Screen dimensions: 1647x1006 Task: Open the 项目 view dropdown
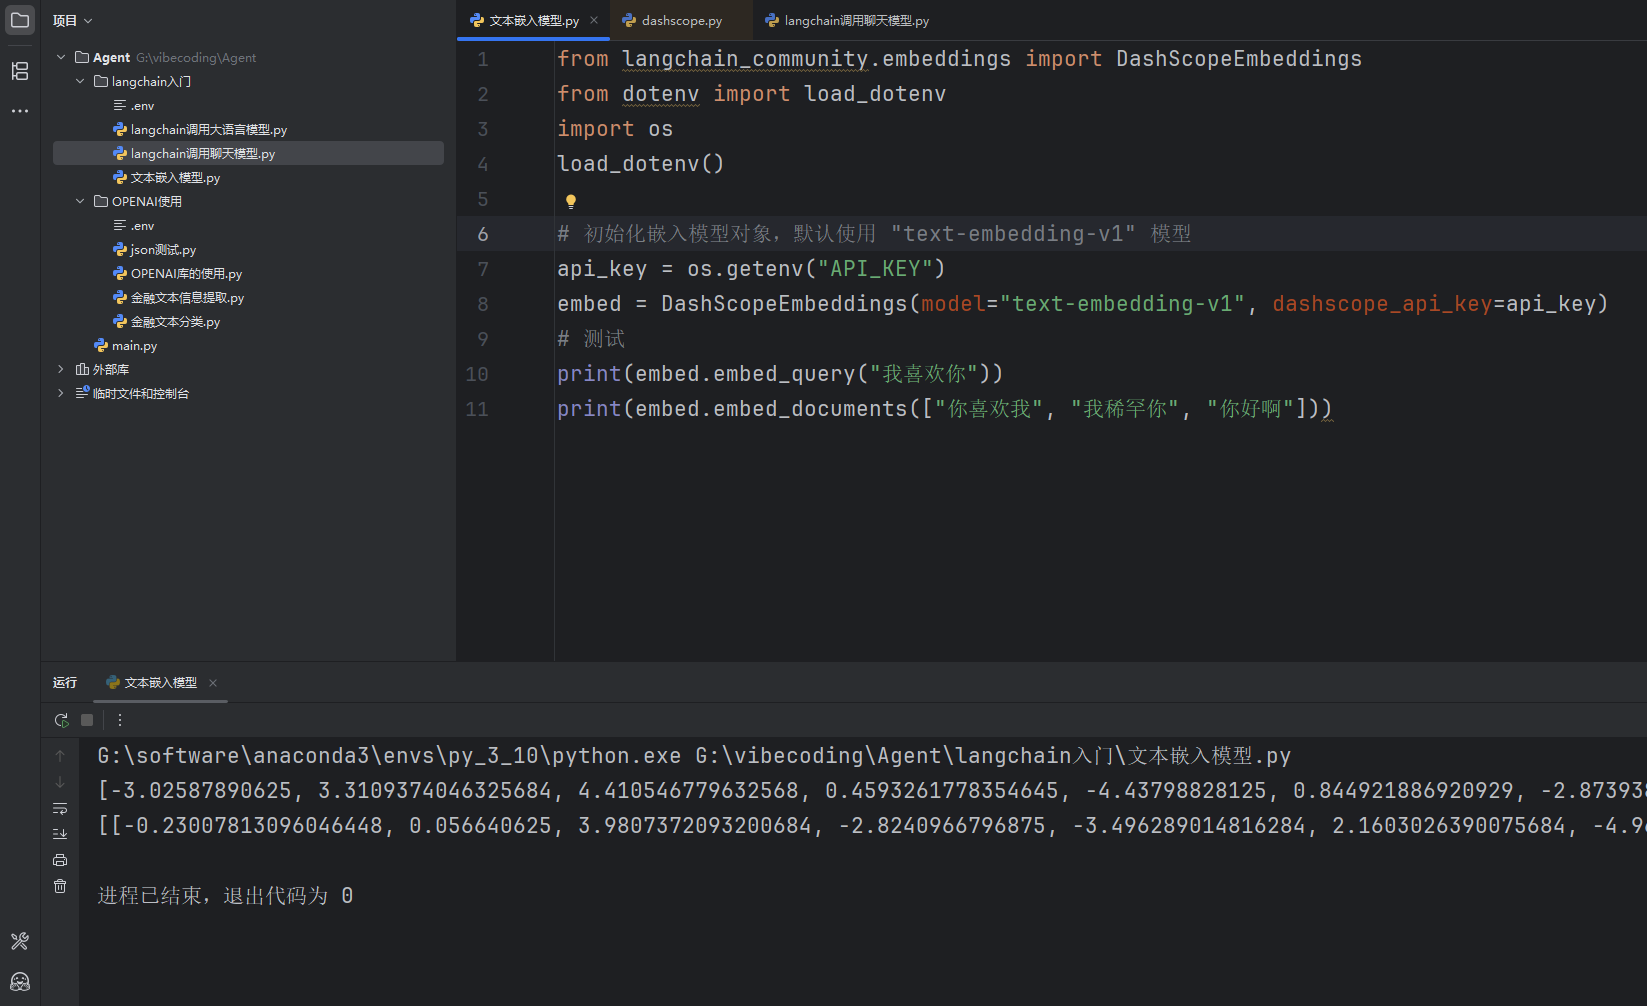(x=73, y=20)
